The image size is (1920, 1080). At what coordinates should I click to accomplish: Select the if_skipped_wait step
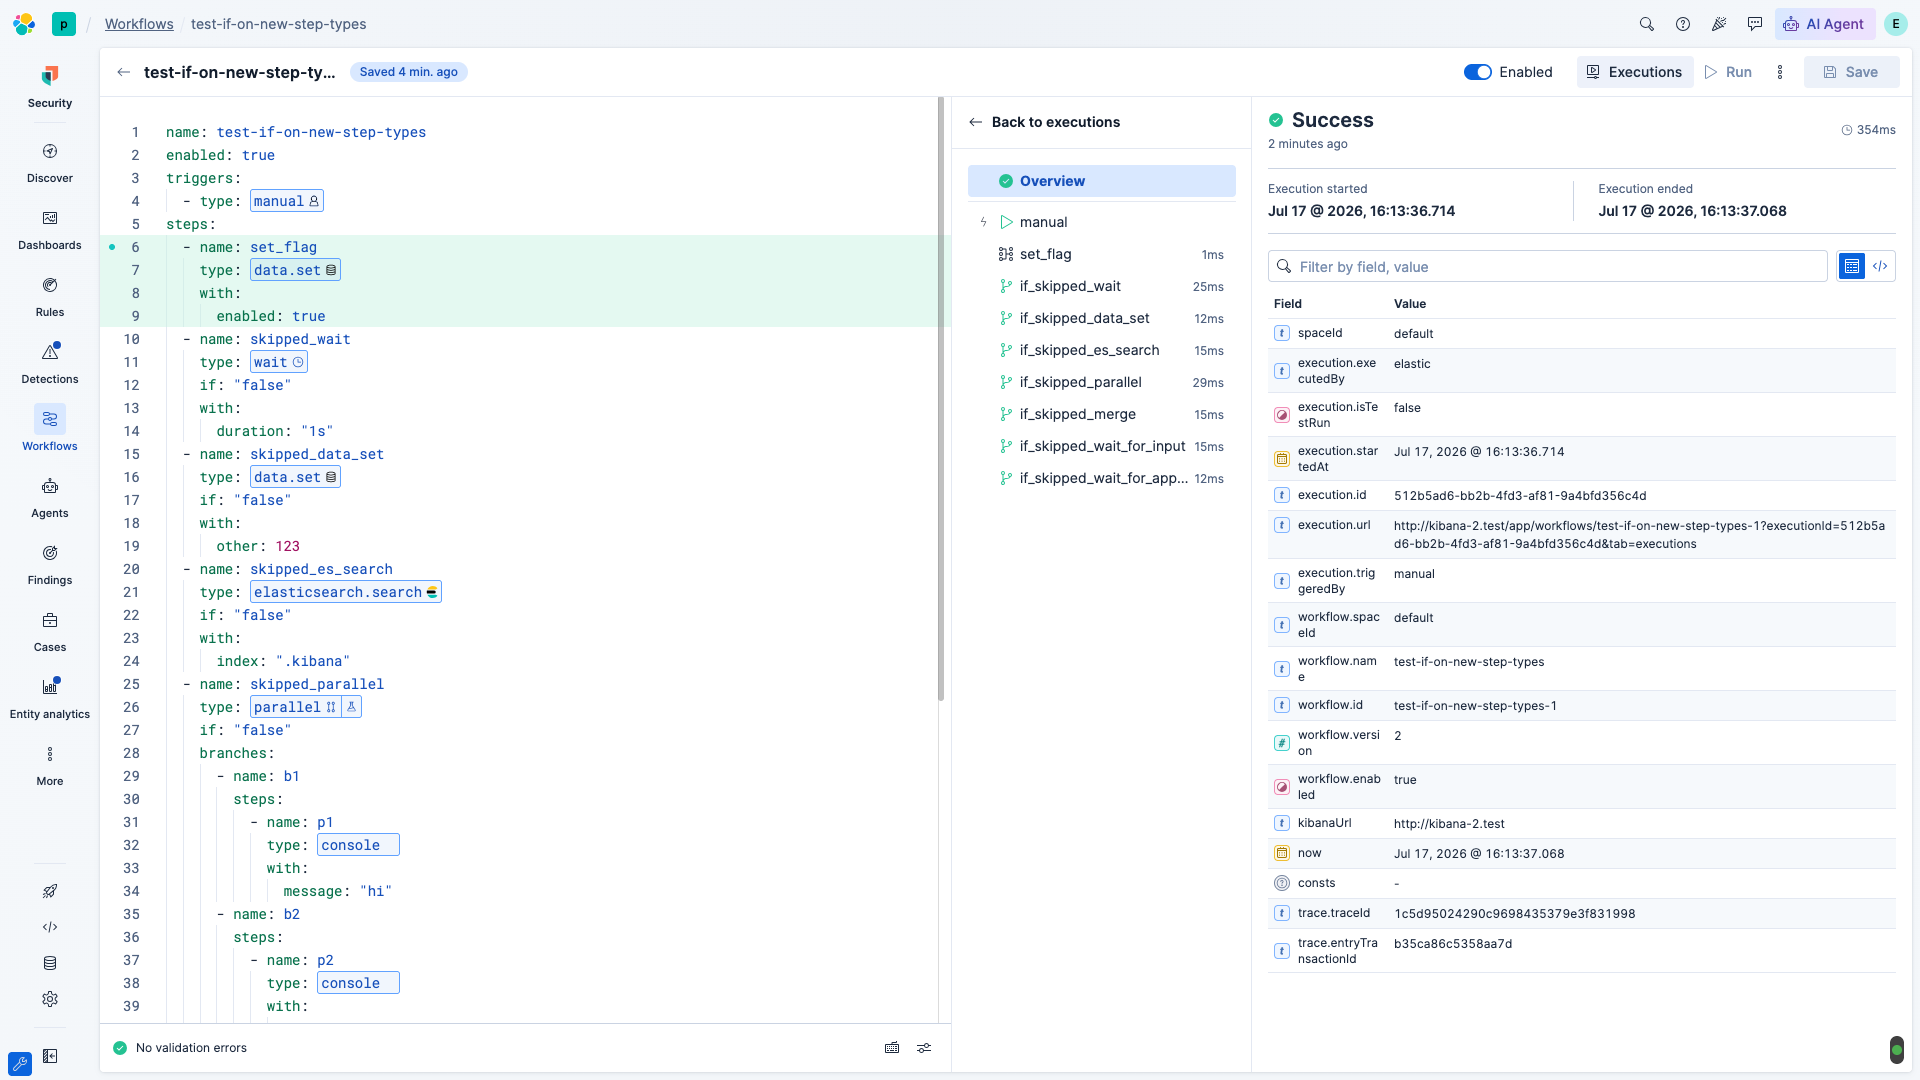pyautogui.click(x=1101, y=286)
